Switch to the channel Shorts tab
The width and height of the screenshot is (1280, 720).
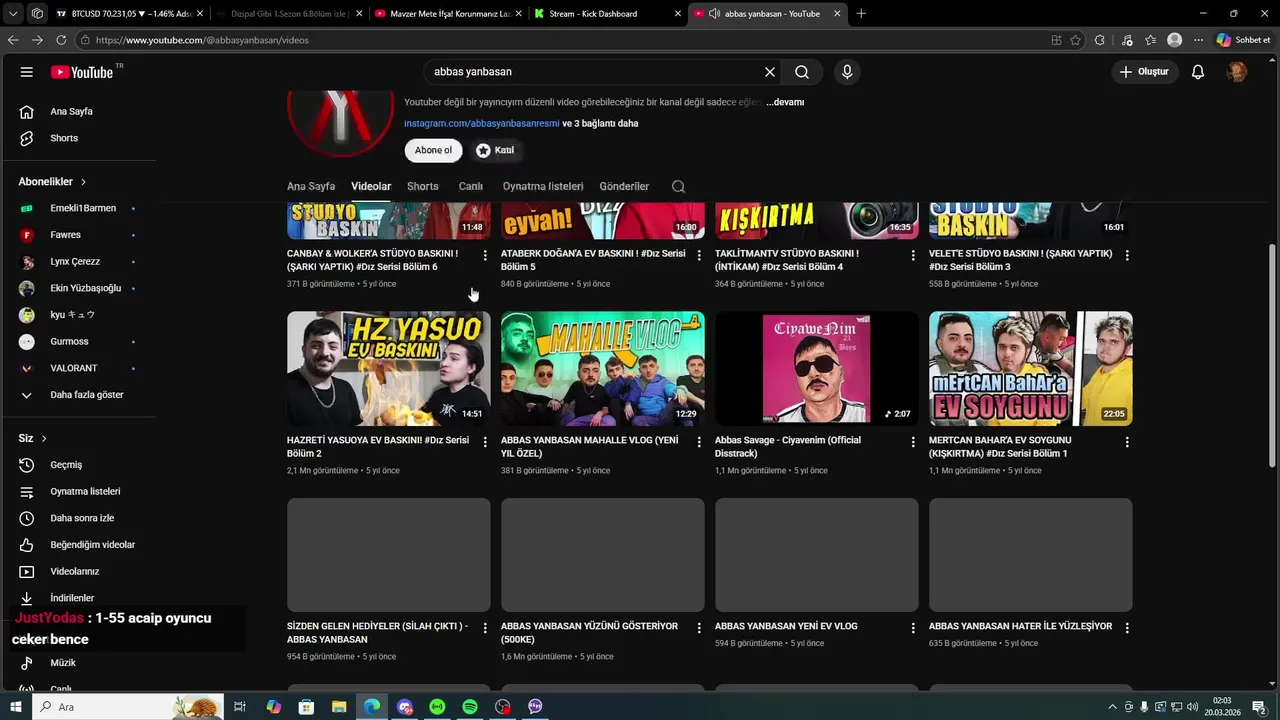click(423, 186)
